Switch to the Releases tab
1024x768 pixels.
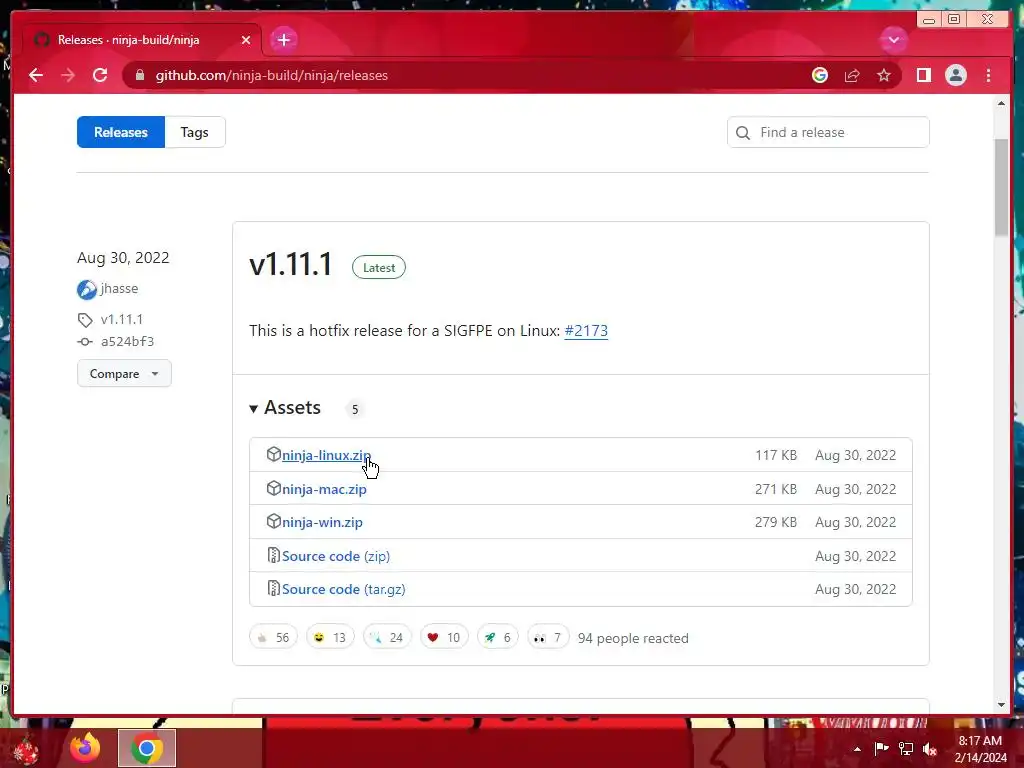[121, 133]
